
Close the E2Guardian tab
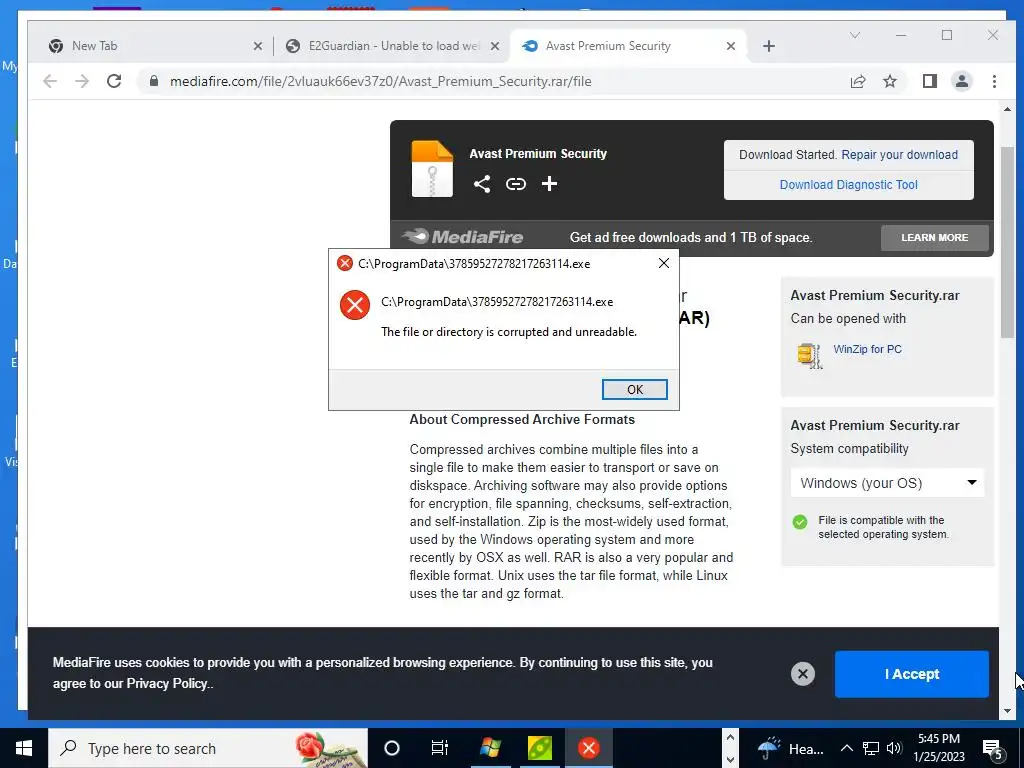[x=495, y=46]
